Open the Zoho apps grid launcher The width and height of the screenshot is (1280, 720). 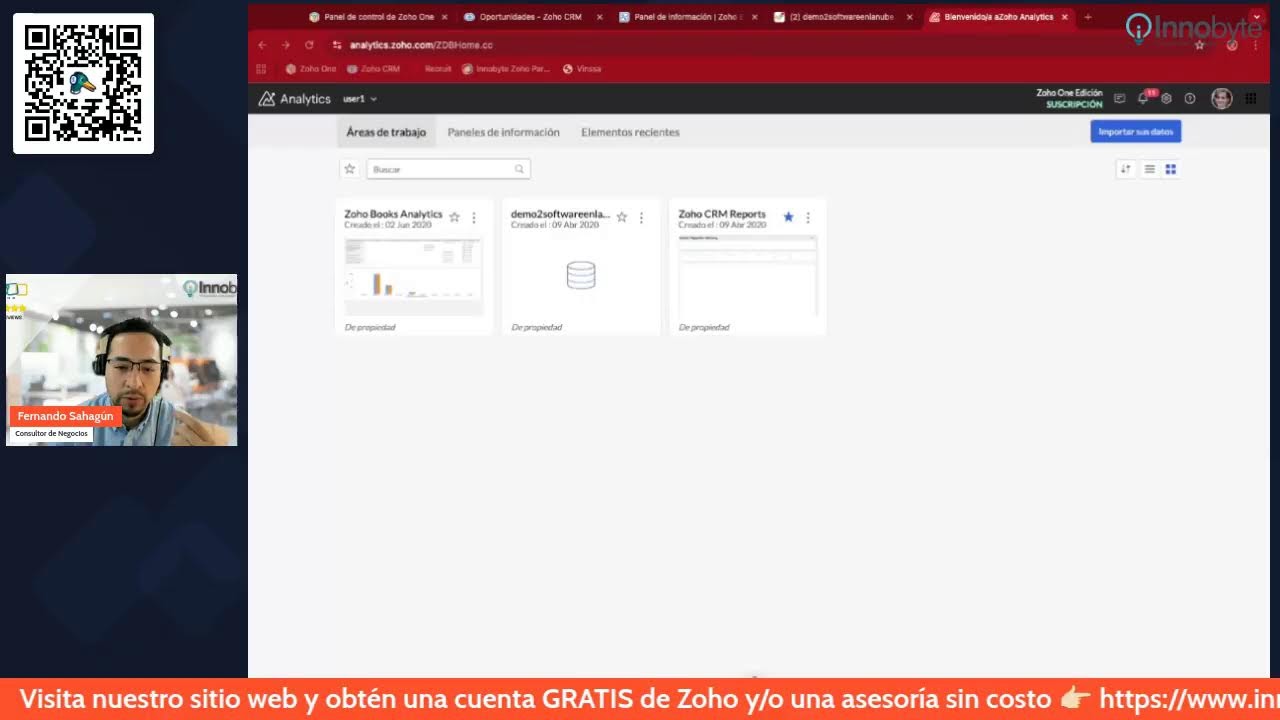(1251, 99)
